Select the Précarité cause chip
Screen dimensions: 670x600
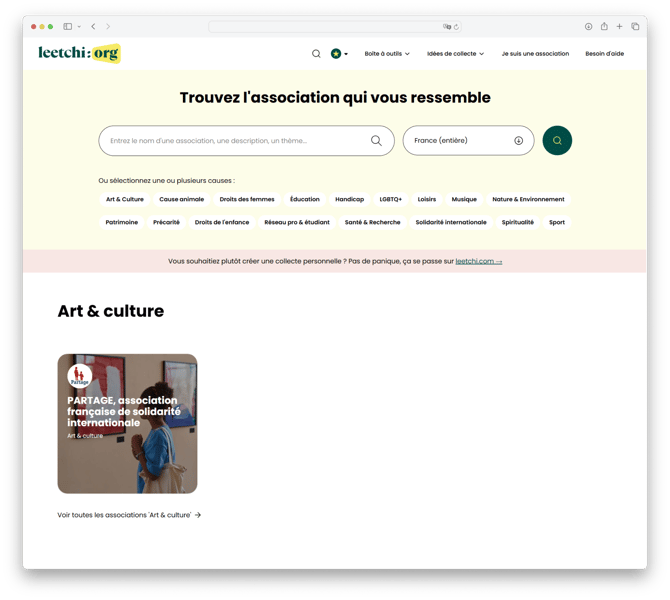pyautogui.click(x=166, y=222)
